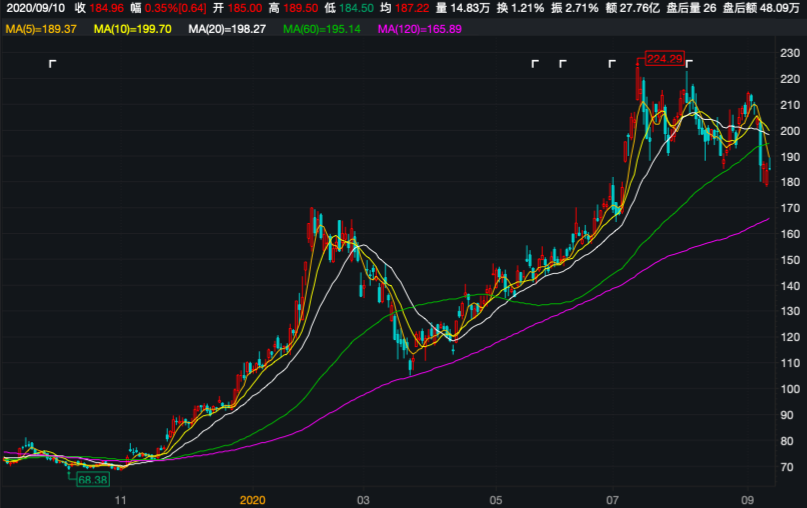The height and width of the screenshot is (508, 807).
Task: Select the middle flag of the five markers
Action: (x=562, y=65)
